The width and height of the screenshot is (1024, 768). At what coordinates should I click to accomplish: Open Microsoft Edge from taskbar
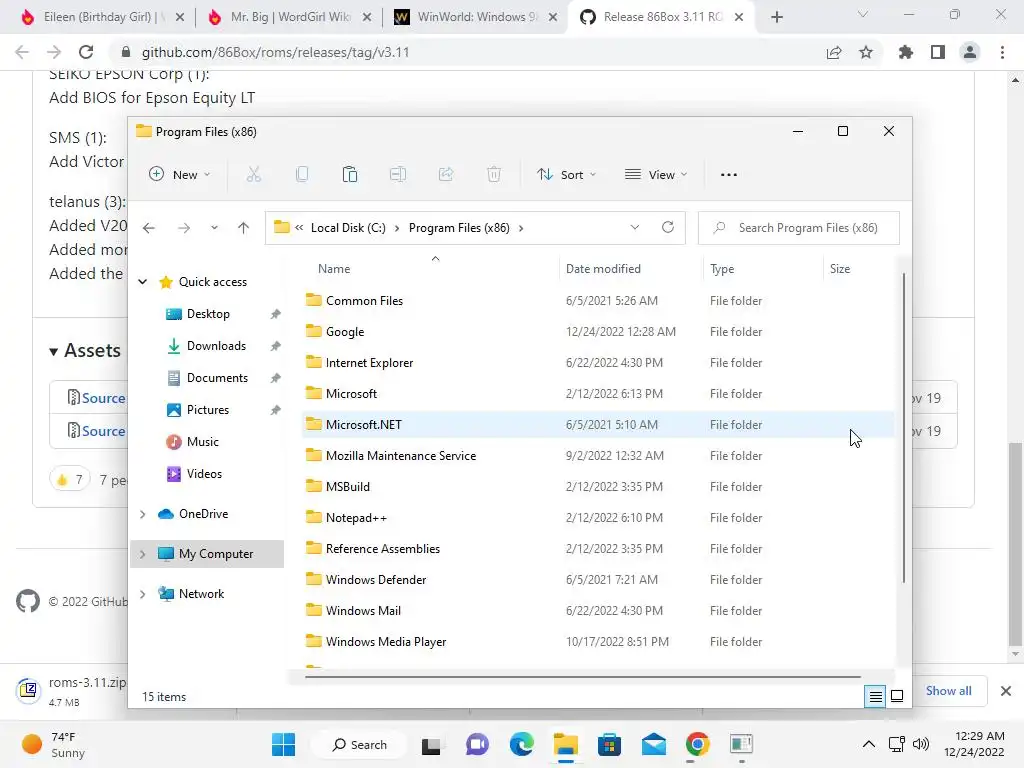(x=521, y=744)
